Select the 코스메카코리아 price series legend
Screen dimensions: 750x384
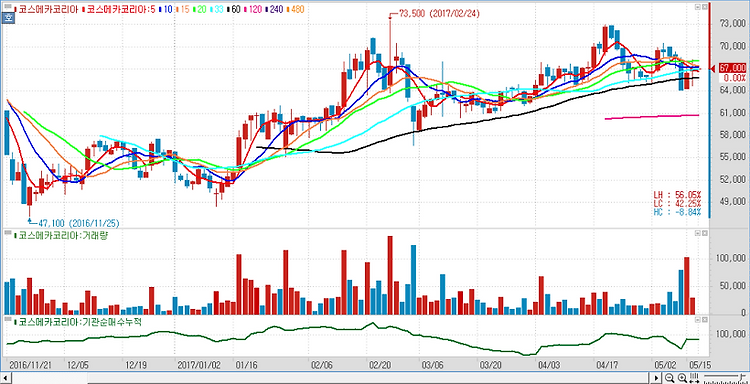[x=46, y=9]
